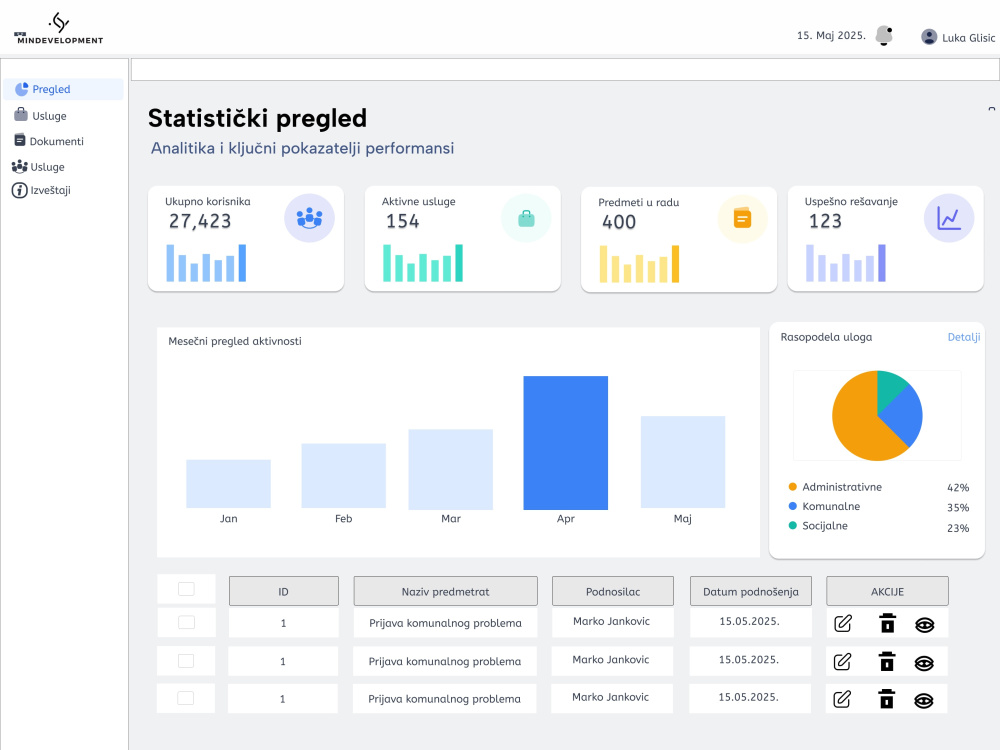Click the Datum podnošenja column header
The width and height of the screenshot is (1000, 750).
coord(751,591)
